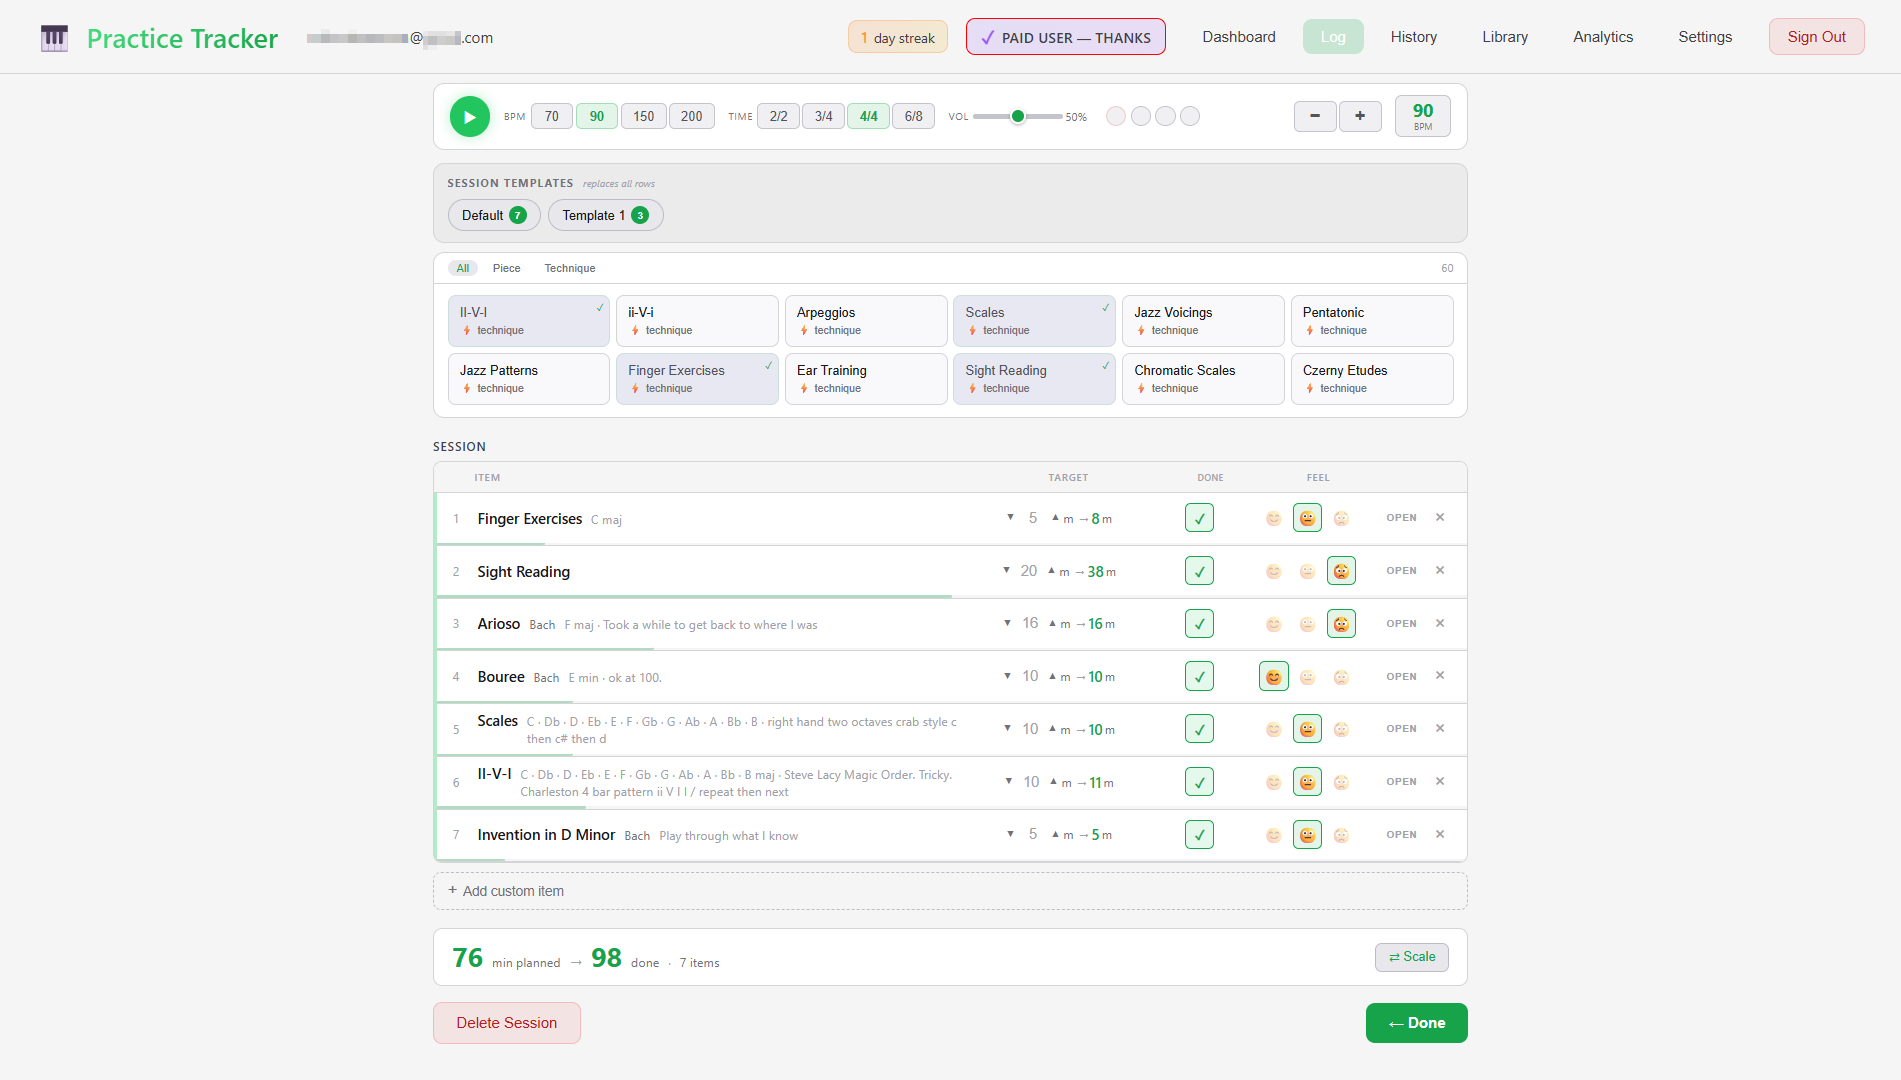
Task: Choose the happy face for the Scales row
Action: [1273, 729]
